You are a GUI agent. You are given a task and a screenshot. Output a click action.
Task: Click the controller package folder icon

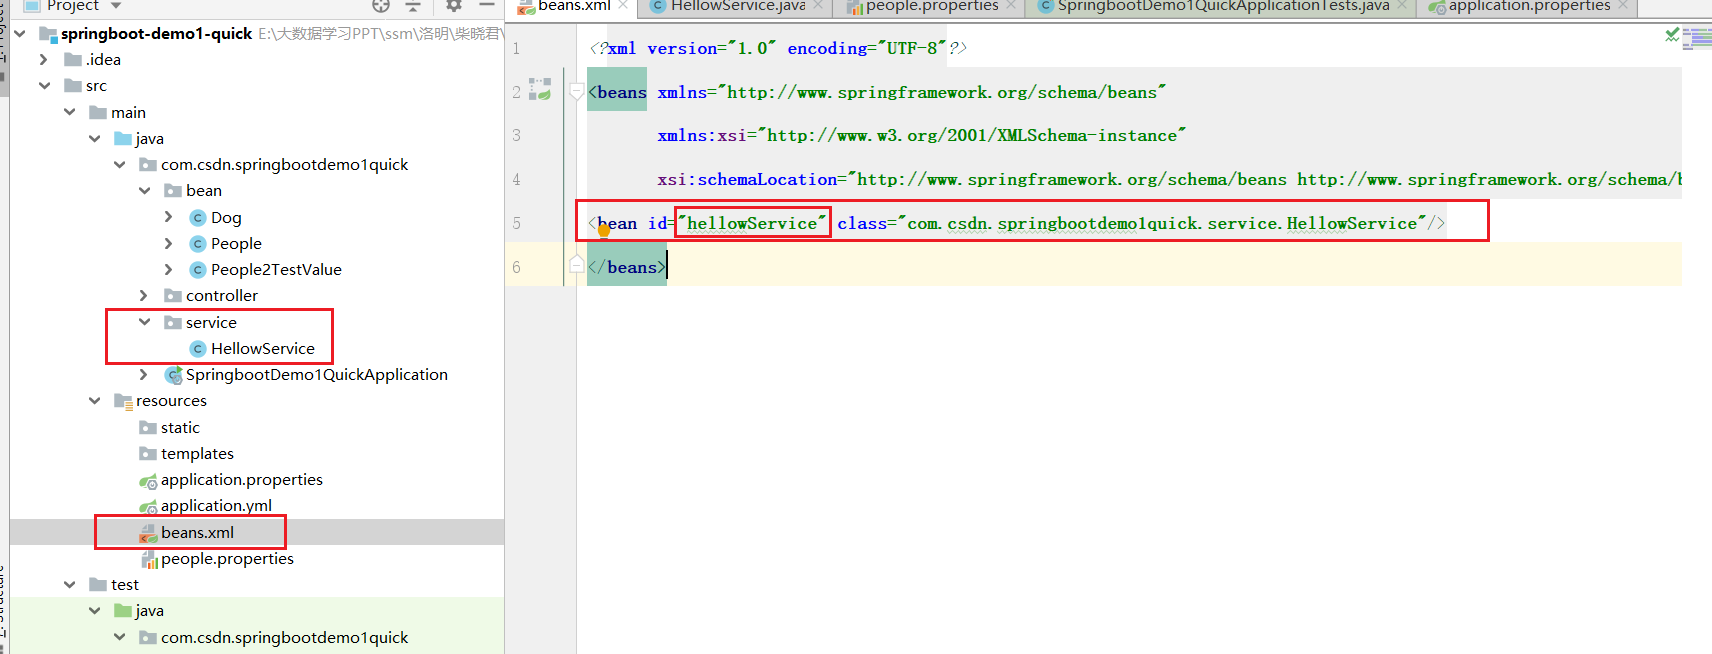173,296
